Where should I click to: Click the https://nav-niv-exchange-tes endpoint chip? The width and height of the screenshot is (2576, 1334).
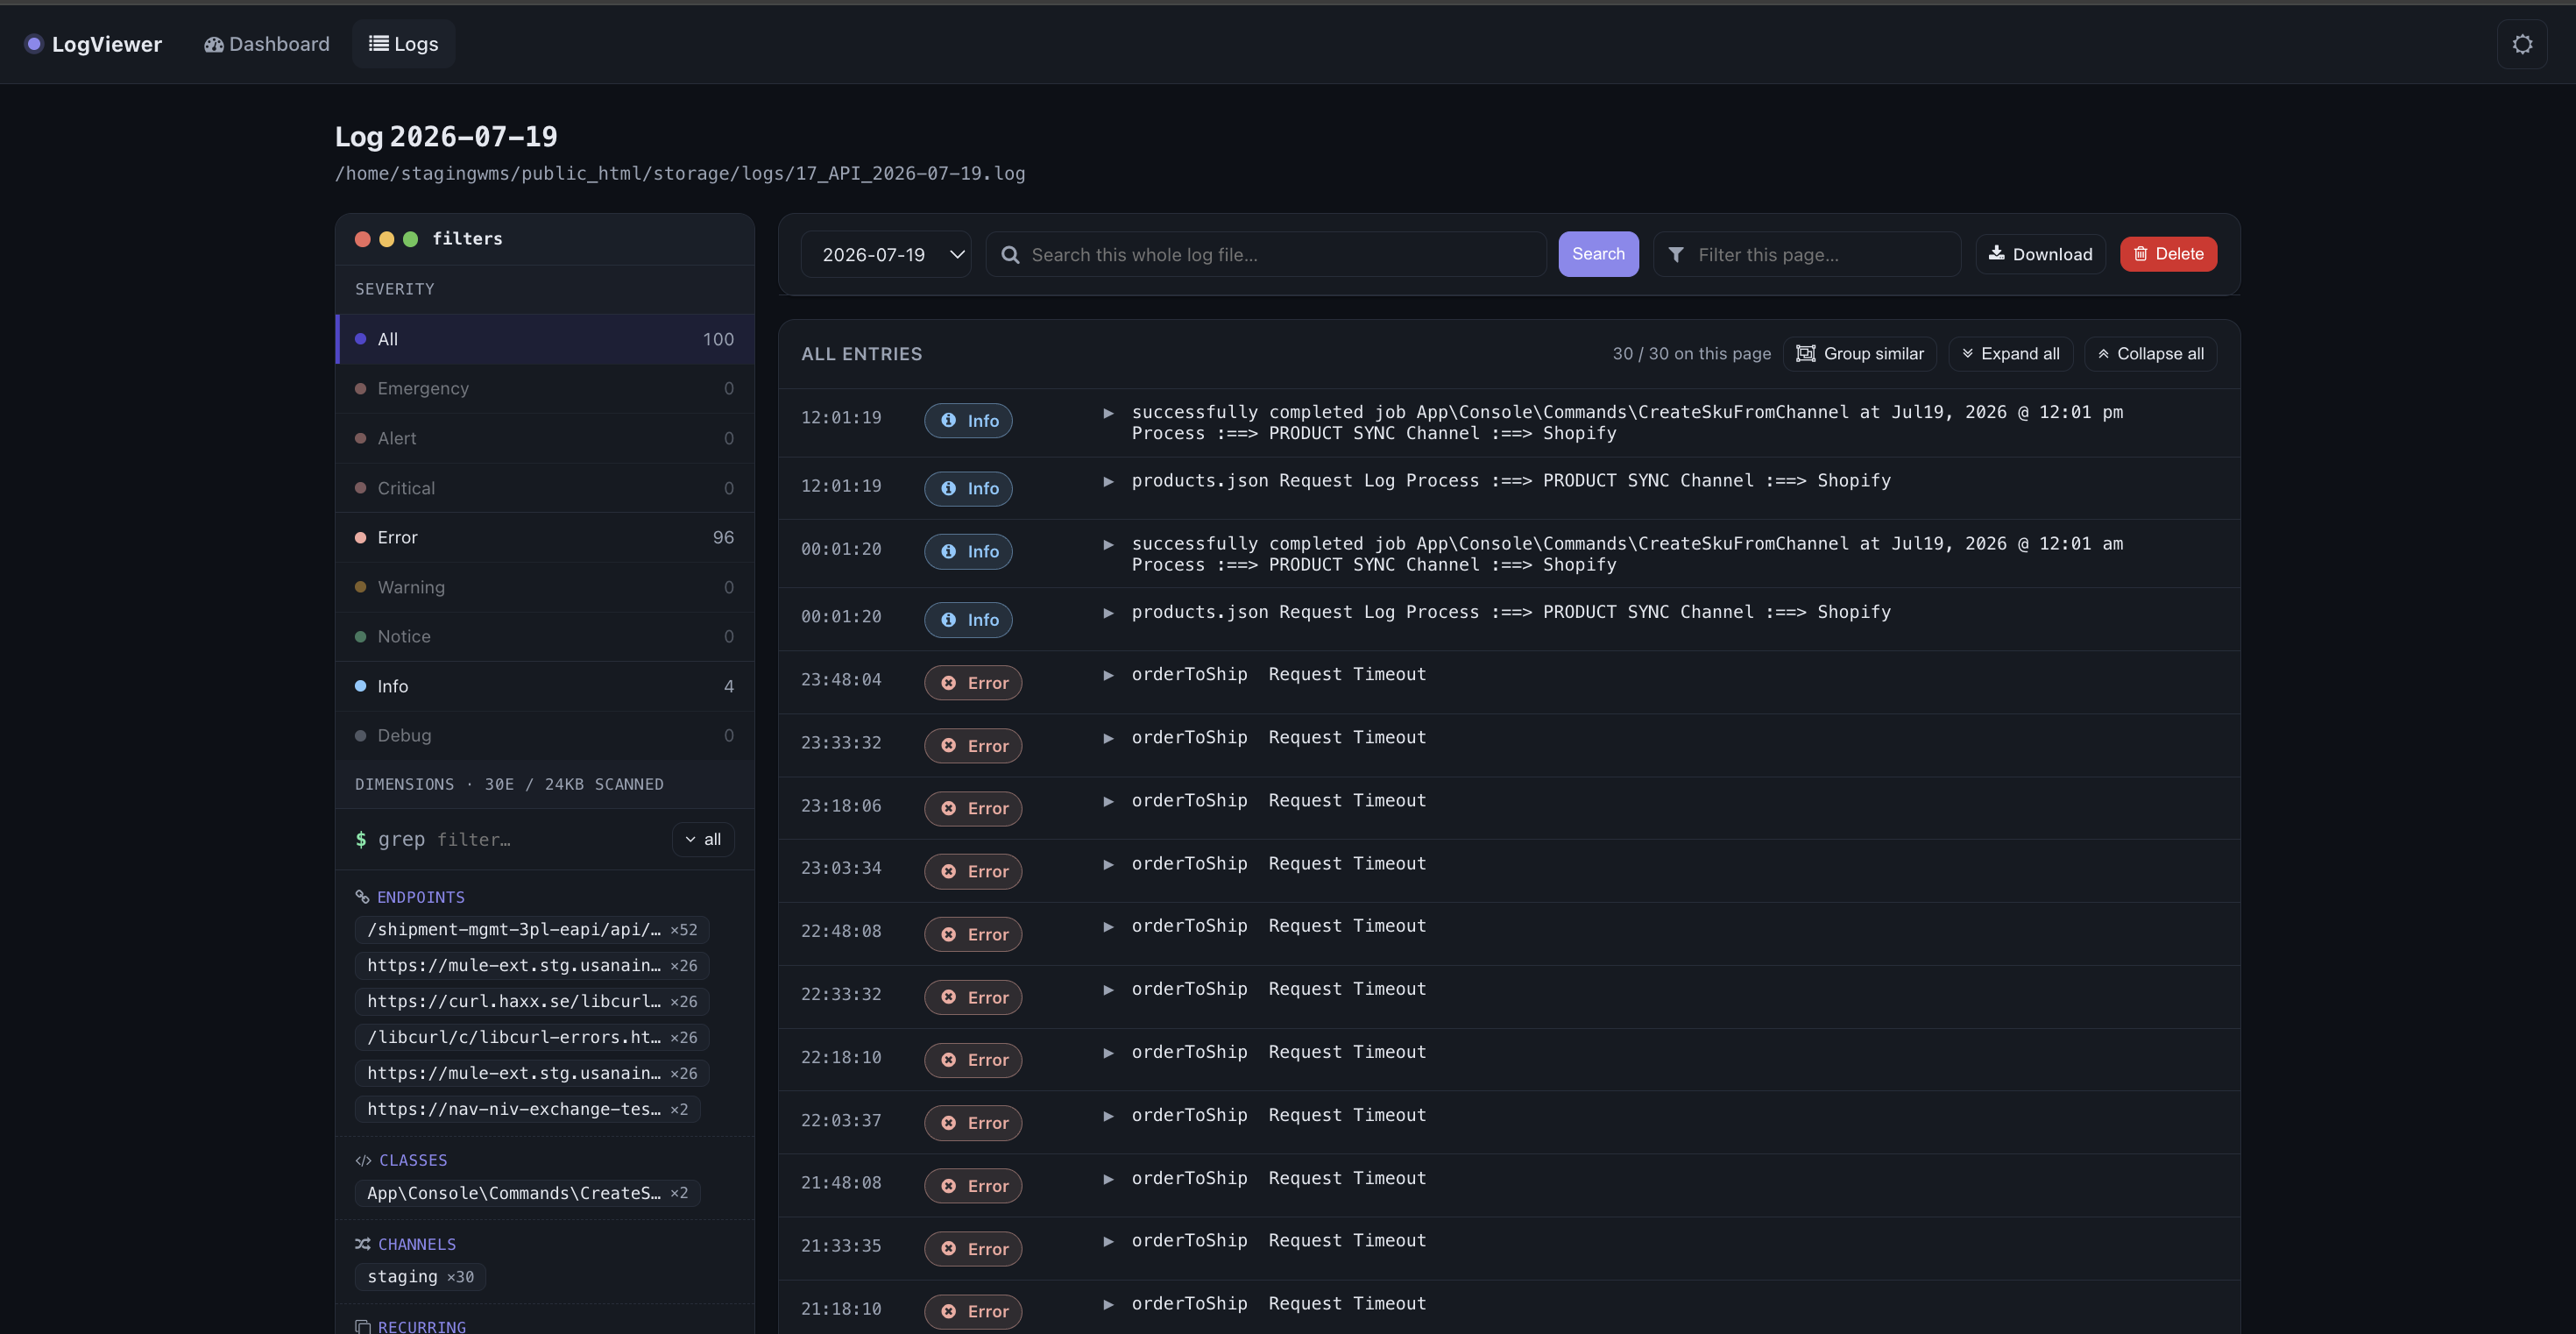(527, 1109)
